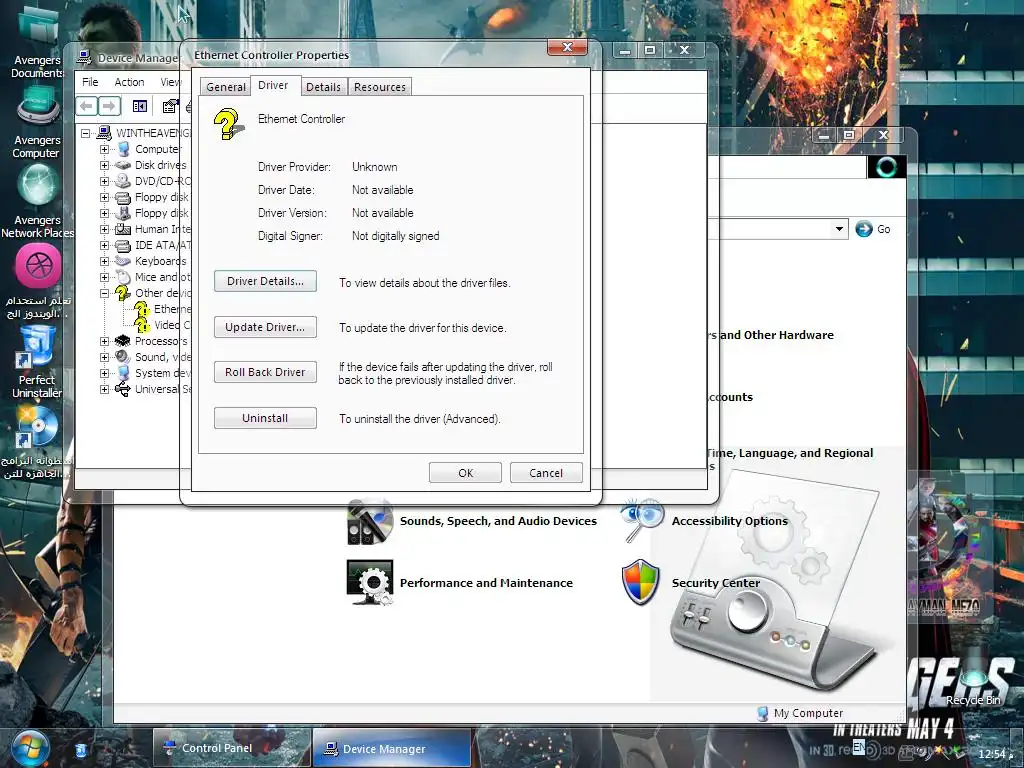Collapse WINTHEAVENG root node
The image size is (1024, 768).
pos(86,133)
